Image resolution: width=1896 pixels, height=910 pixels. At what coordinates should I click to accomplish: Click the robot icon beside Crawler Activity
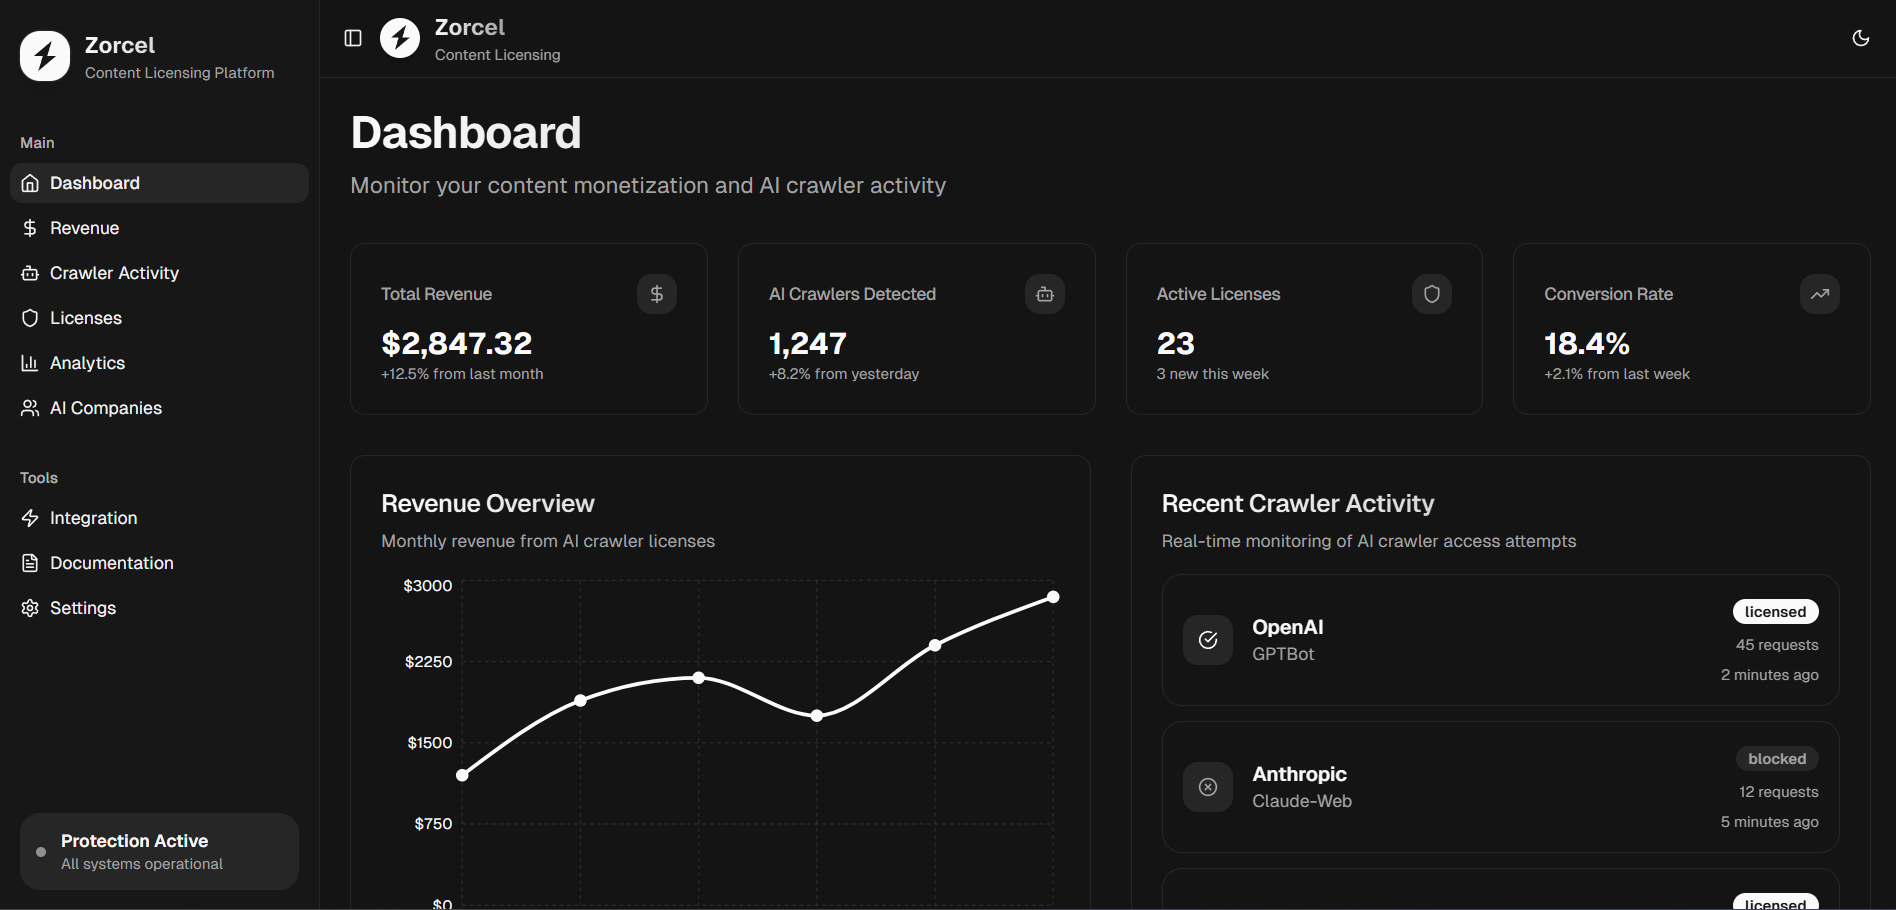[x=30, y=273]
